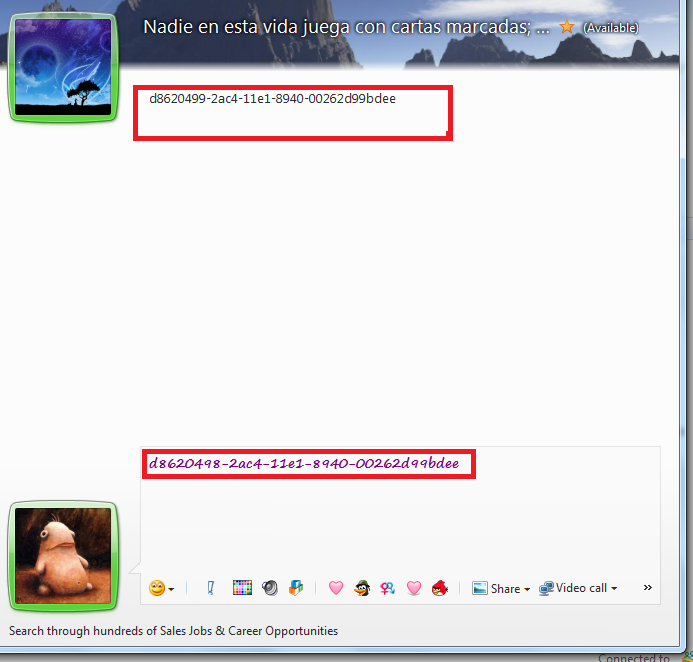Insert the gender symbols emoticon
The image size is (693, 662).
coord(388,588)
